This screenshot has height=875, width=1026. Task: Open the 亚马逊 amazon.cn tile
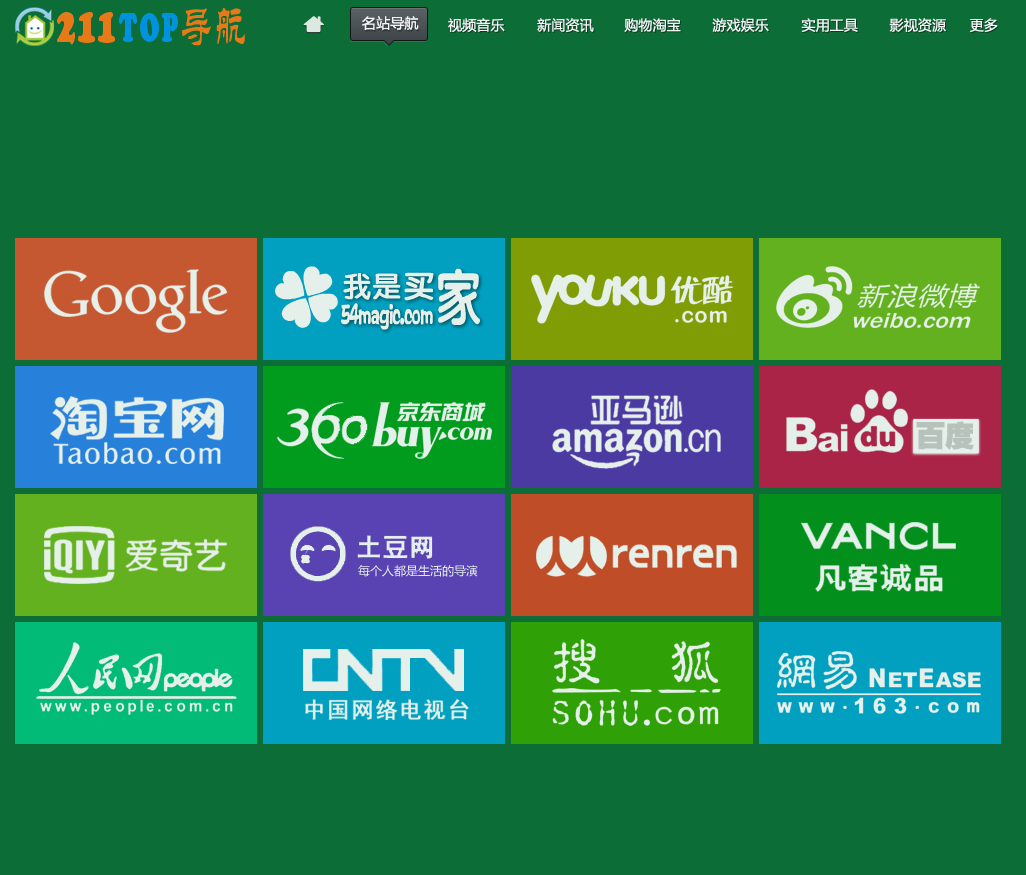click(632, 427)
